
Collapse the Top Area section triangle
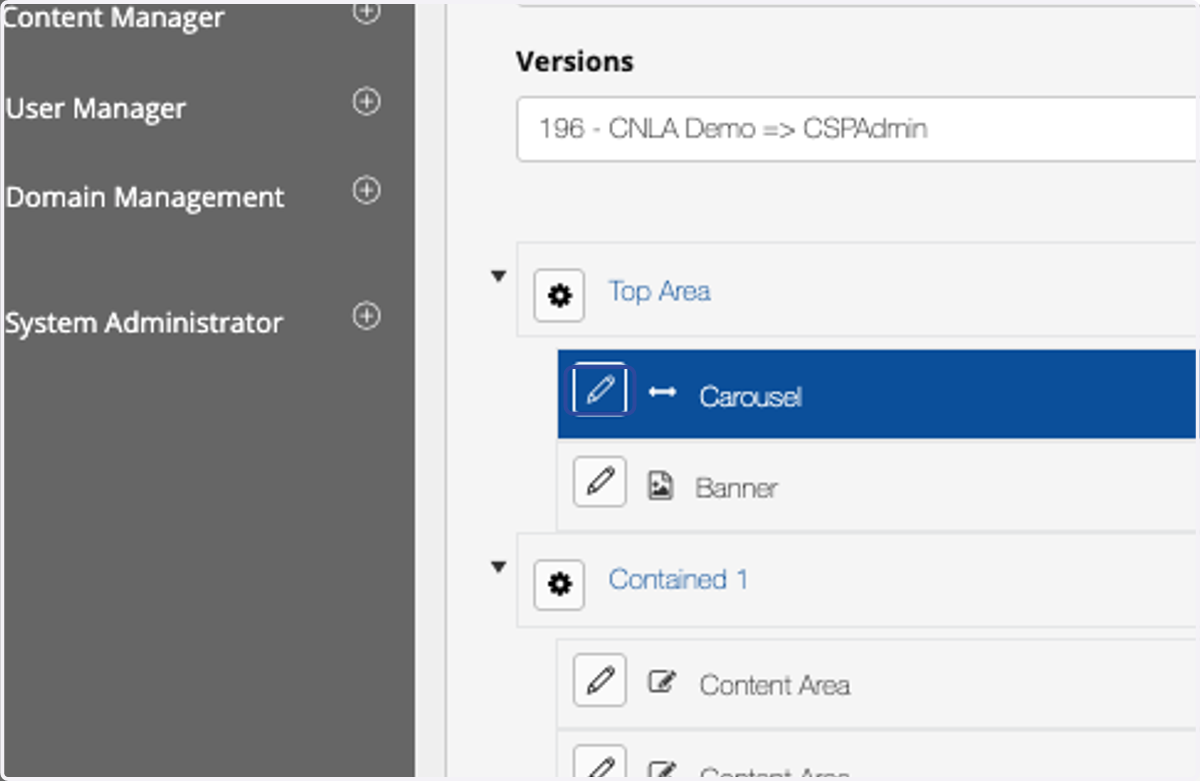tap(498, 276)
